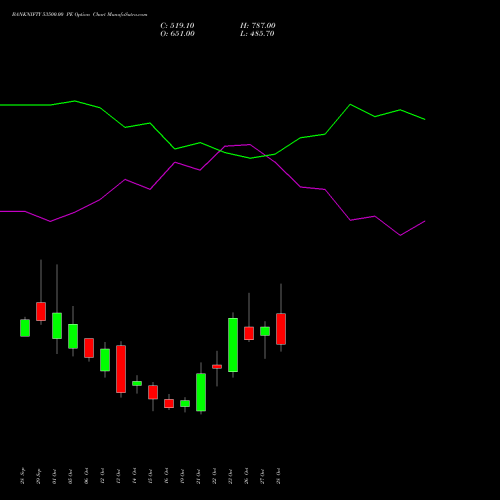Select the red candlestick above 29 Sep
Image resolution: width=500 pixels, height=500 pixels.
coord(41,311)
